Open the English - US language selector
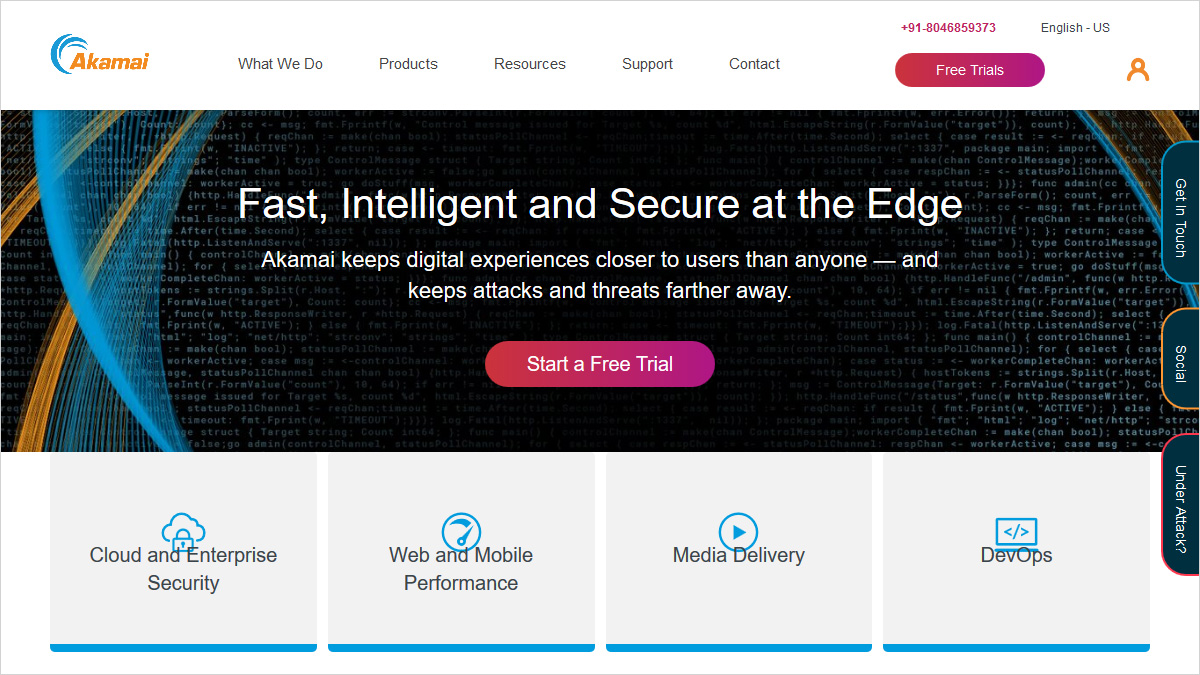Viewport: 1200px width, 675px height. coord(1075,28)
